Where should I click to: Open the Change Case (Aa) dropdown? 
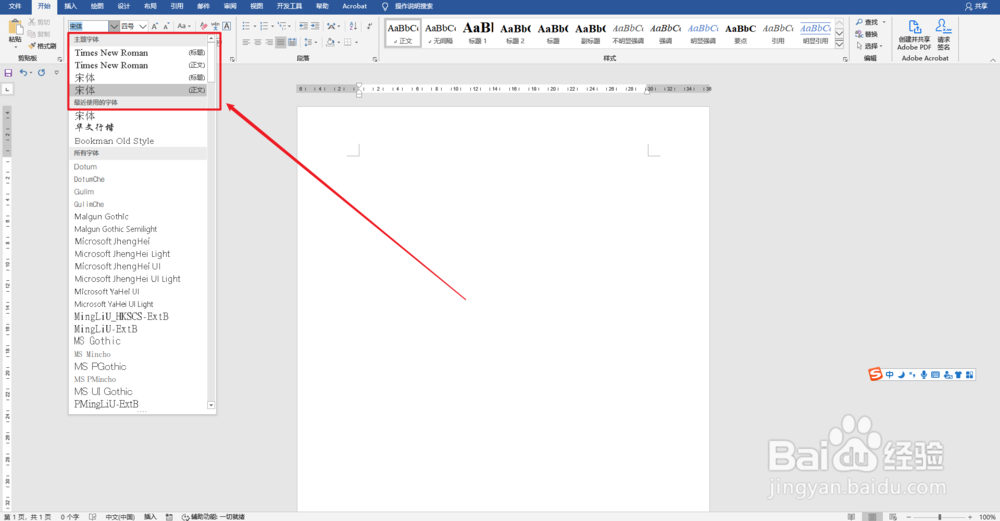coord(184,26)
